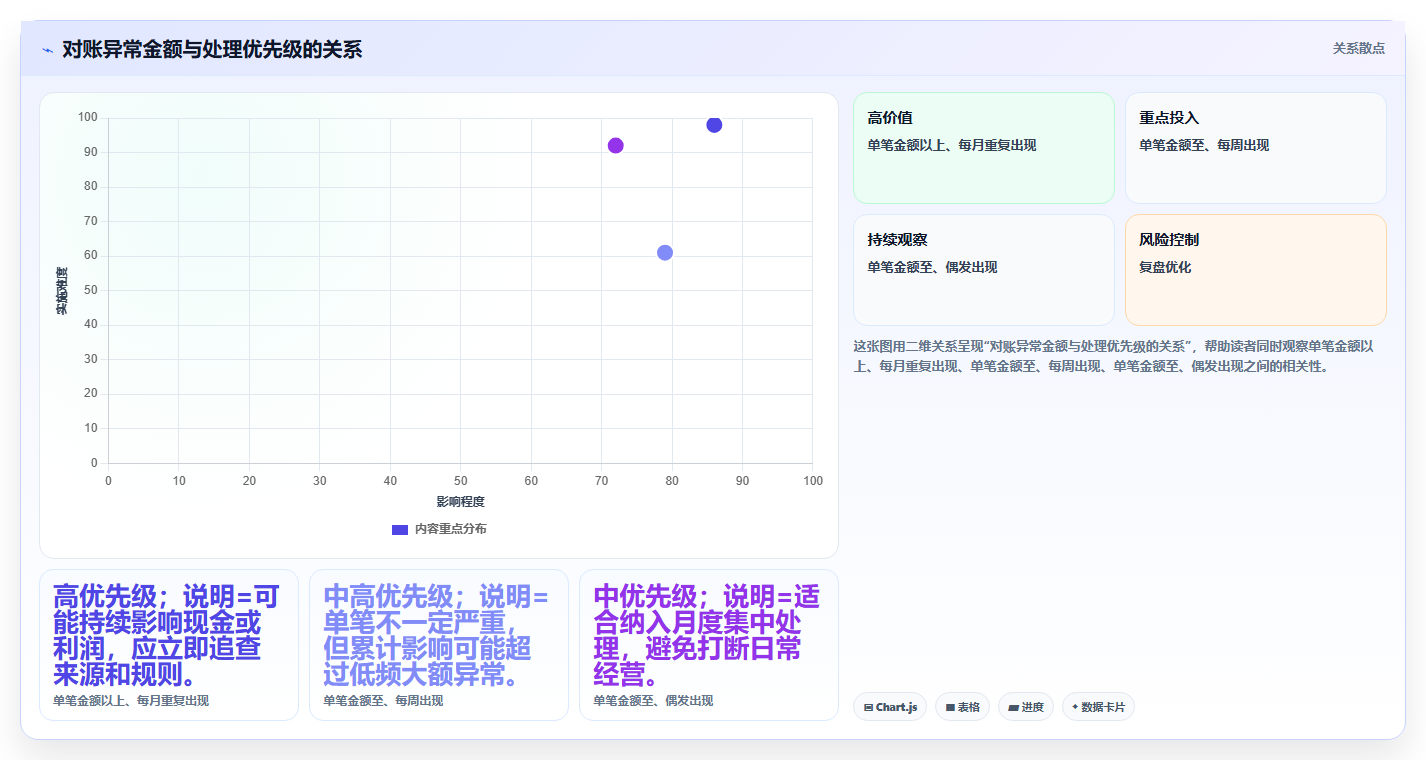Screen dimensions: 1426x760
Task: Click the icon in the 进度 chip
Action: pos(1013,707)
